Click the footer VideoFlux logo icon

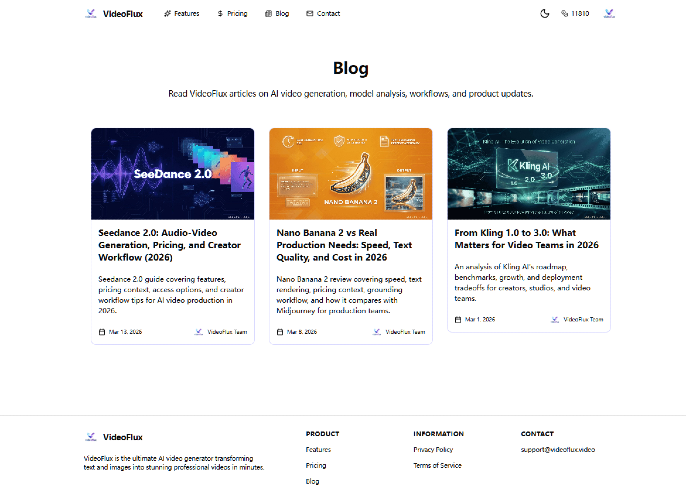pyautogui.click(x=91, y=437)
